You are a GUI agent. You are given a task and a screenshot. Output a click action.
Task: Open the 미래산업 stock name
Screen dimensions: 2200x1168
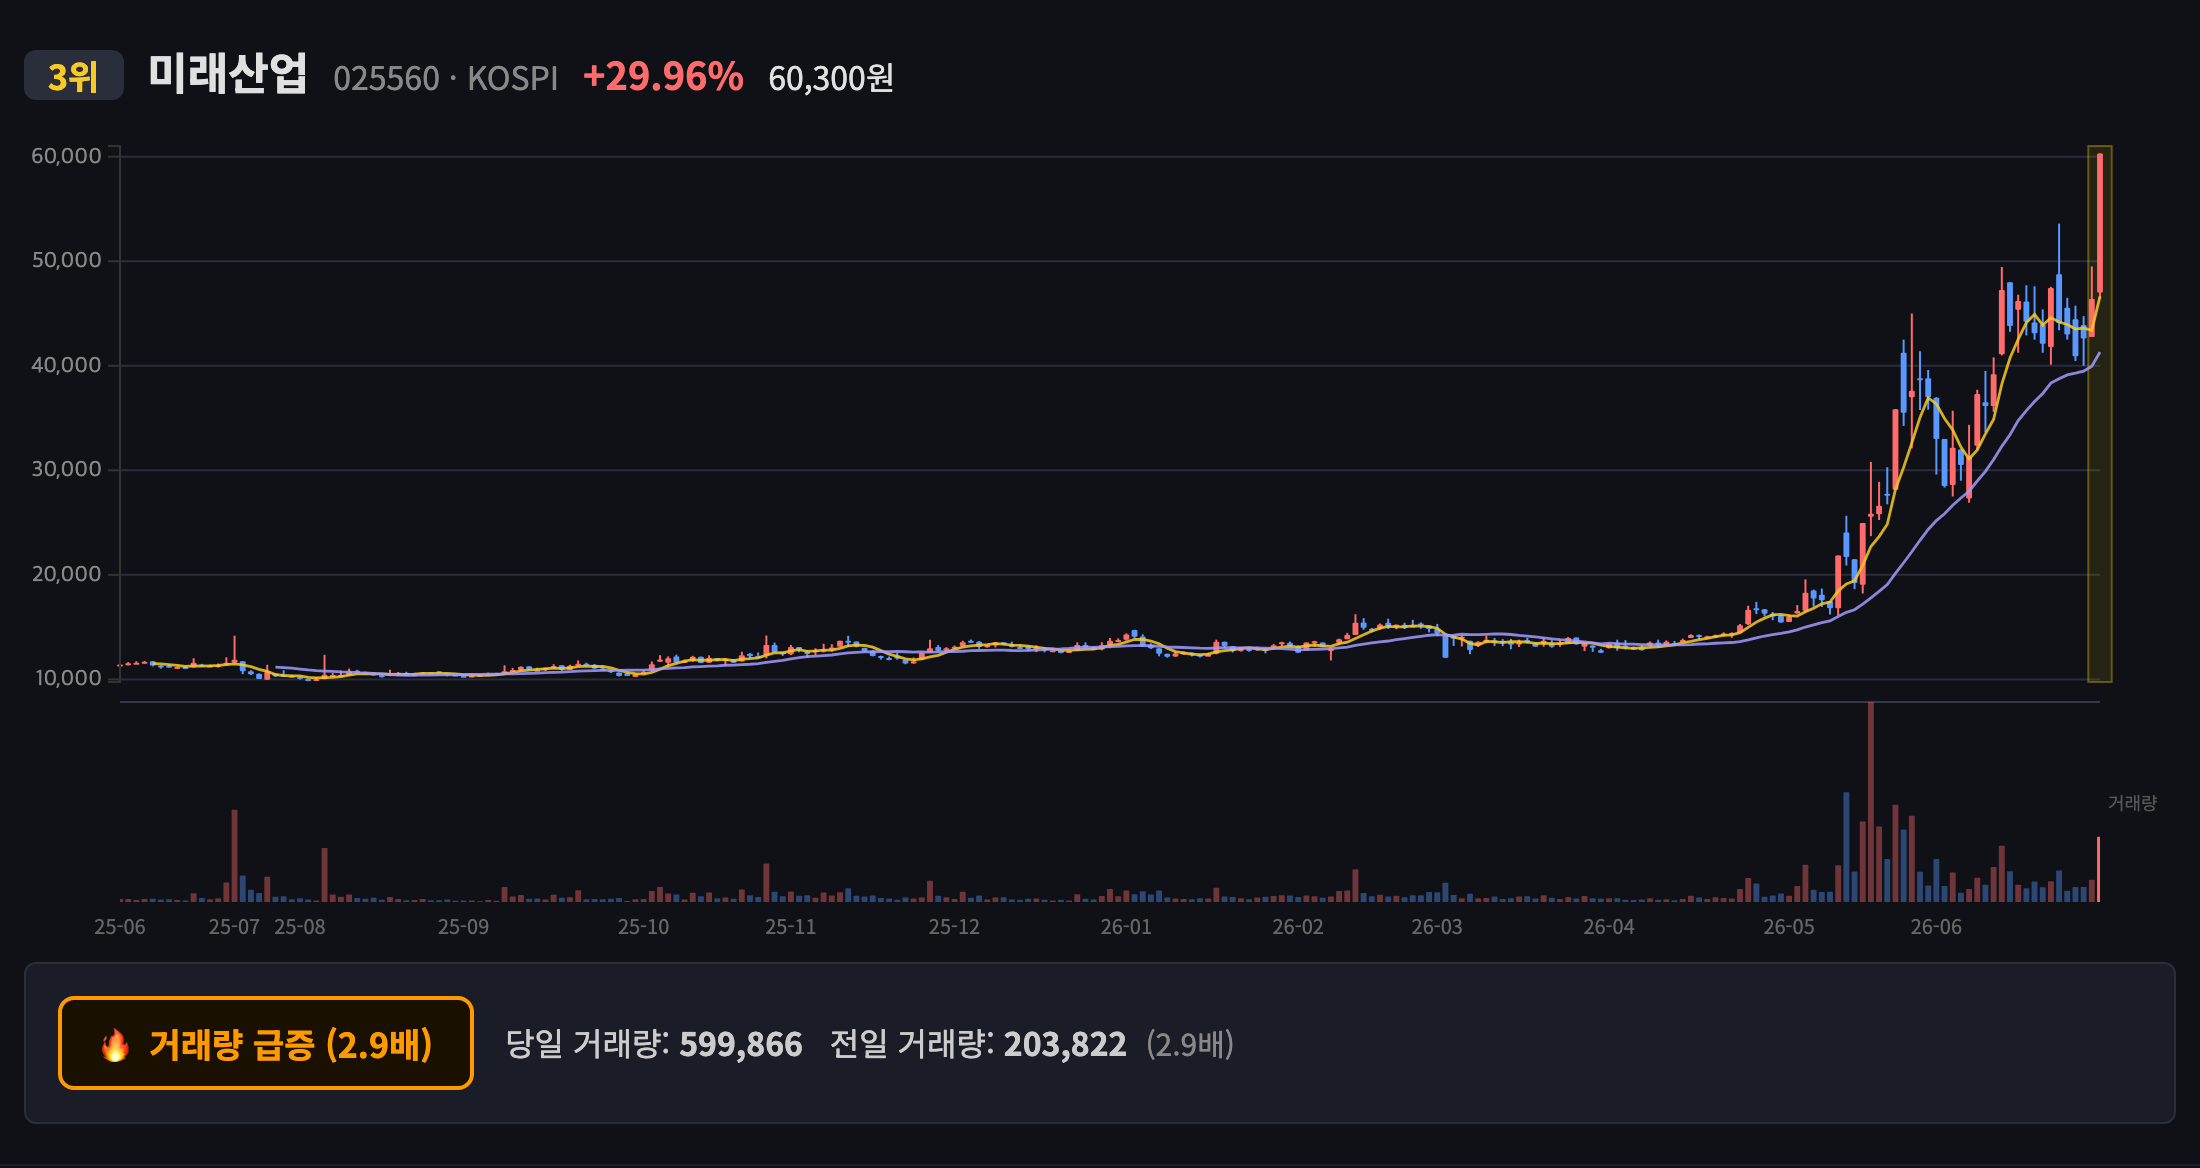point(228,74)
